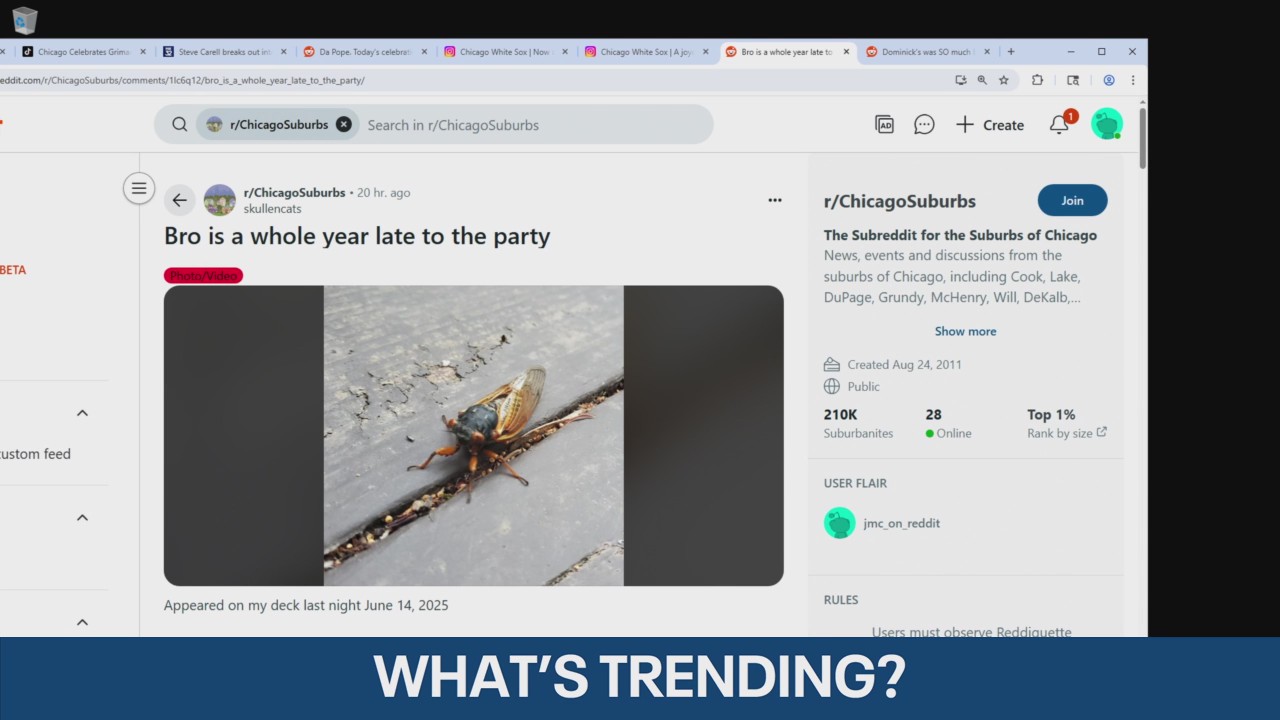Image resolution: width=1280 pixels, height=720 pixels.
Task: Remove the r/ChicagoSuburbs search filter chip
Action: (344, 124)
